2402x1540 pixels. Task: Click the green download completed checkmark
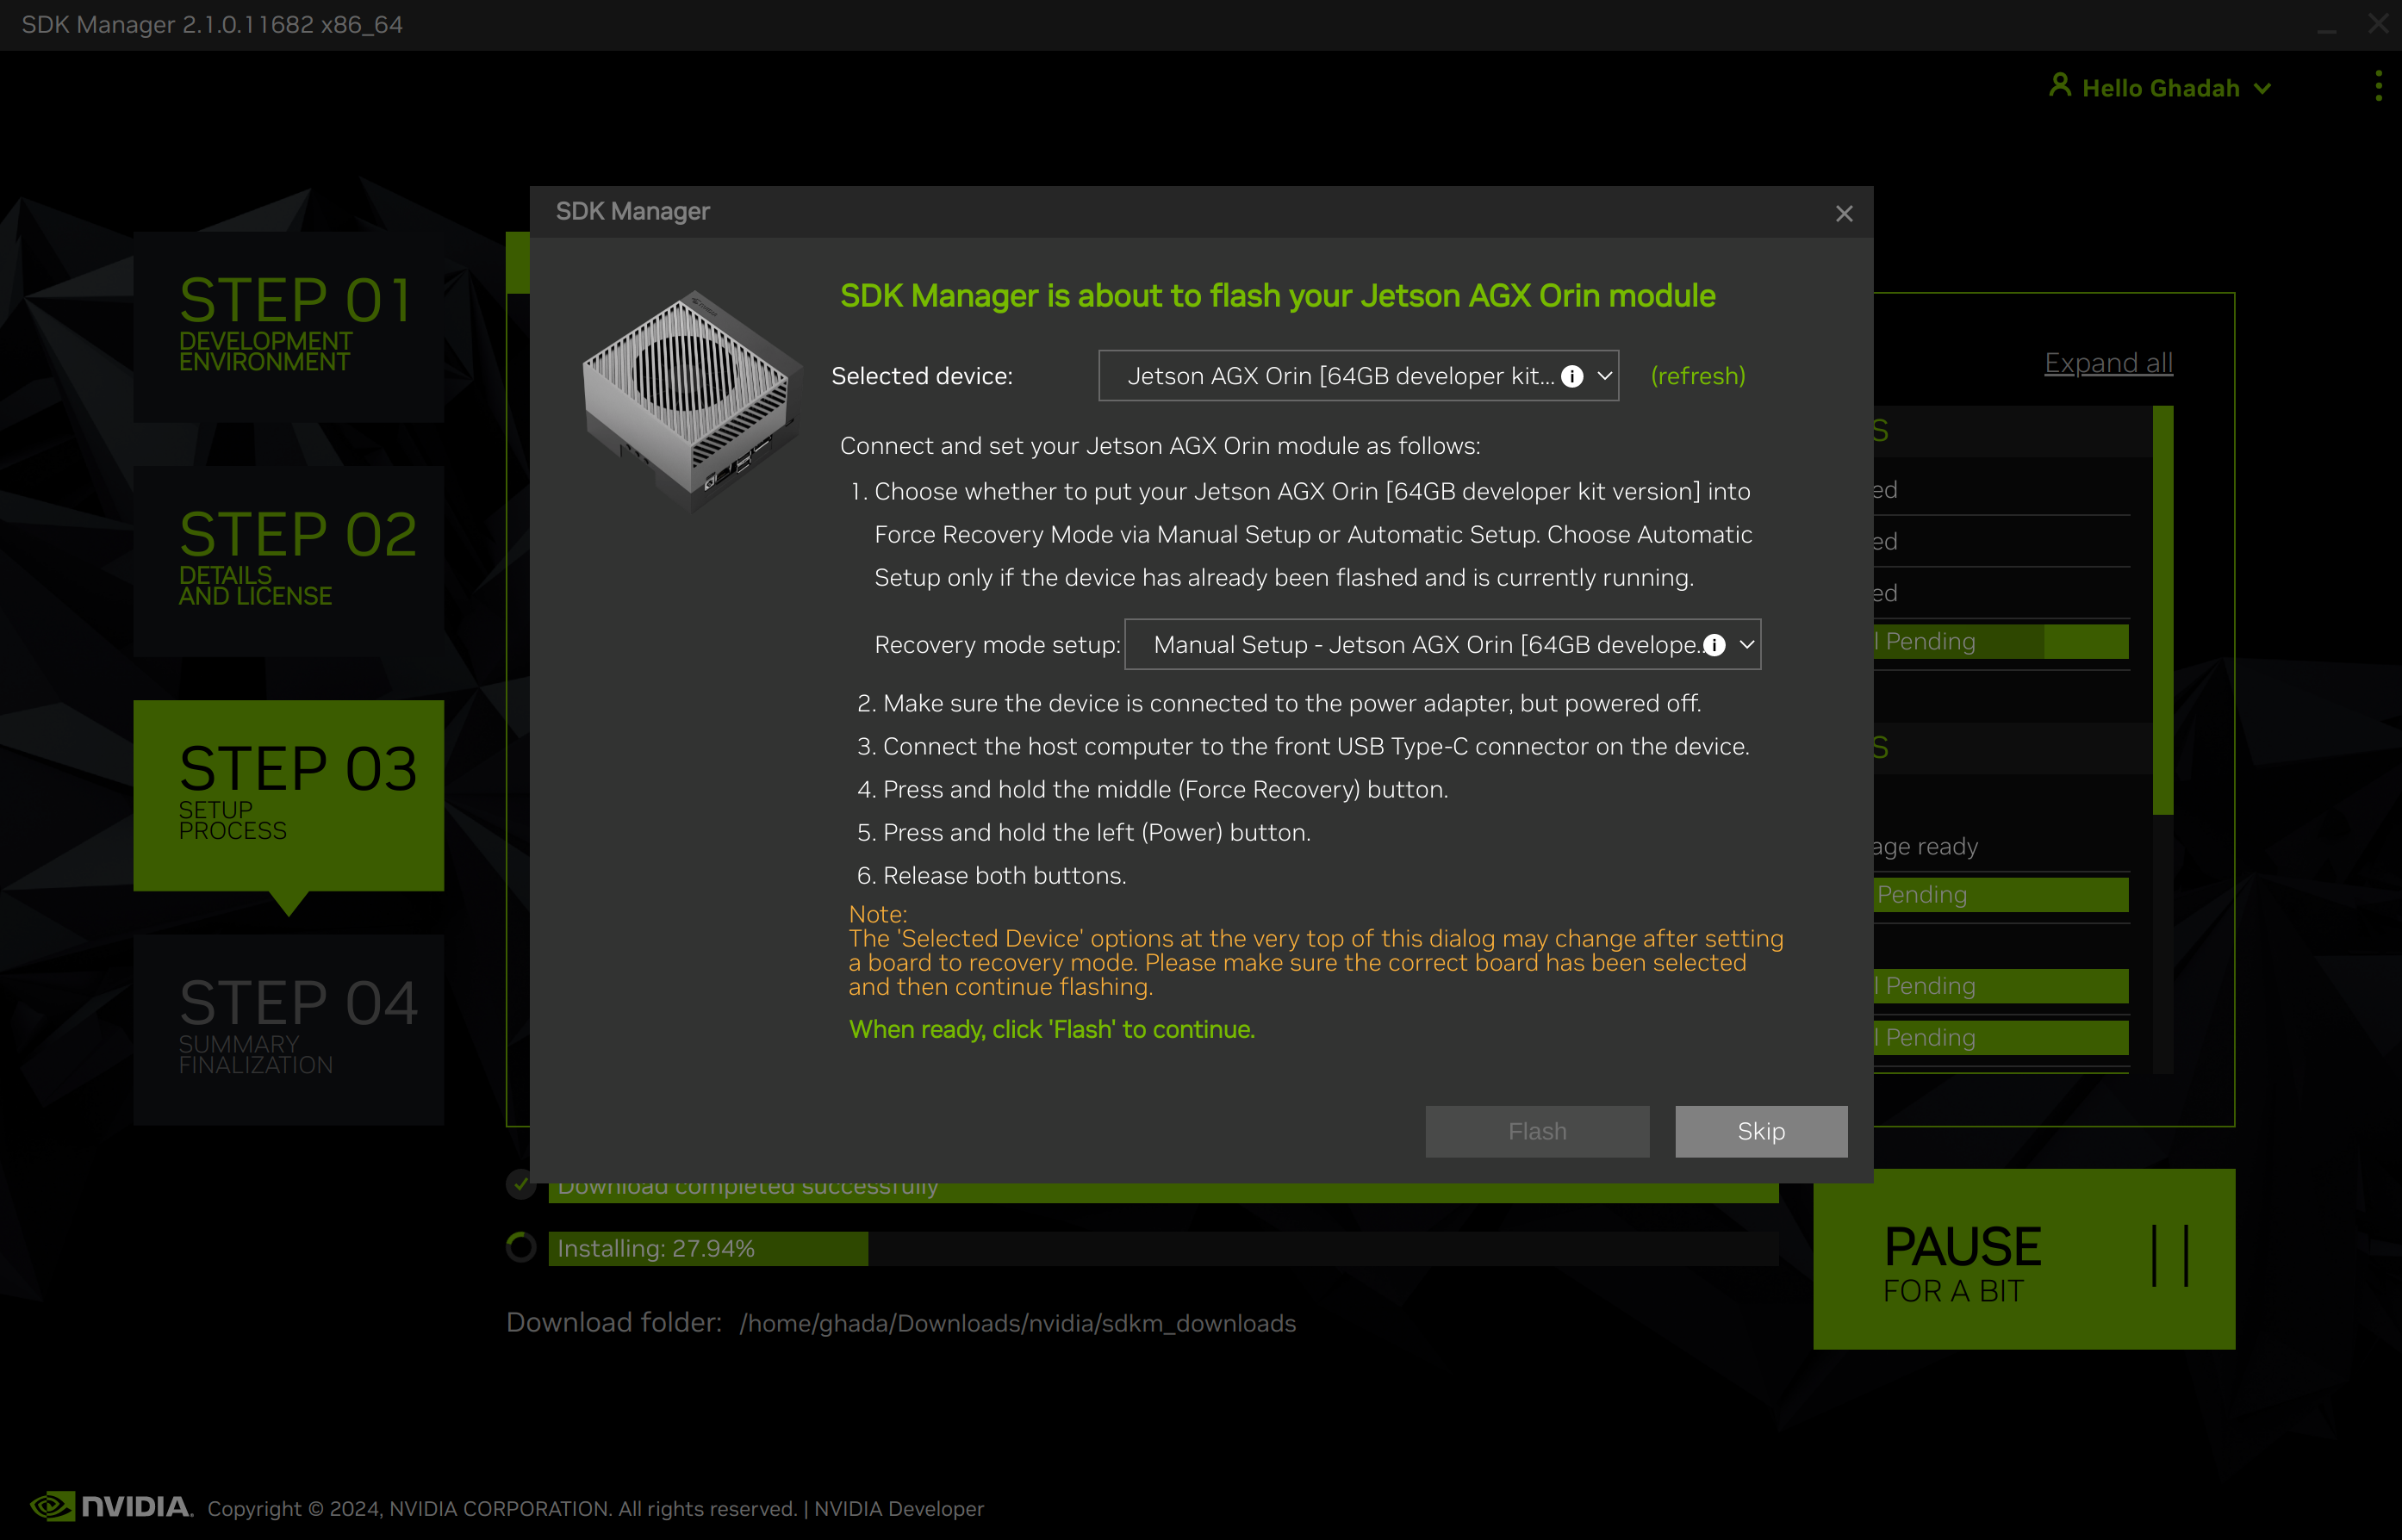(520, 1185)
